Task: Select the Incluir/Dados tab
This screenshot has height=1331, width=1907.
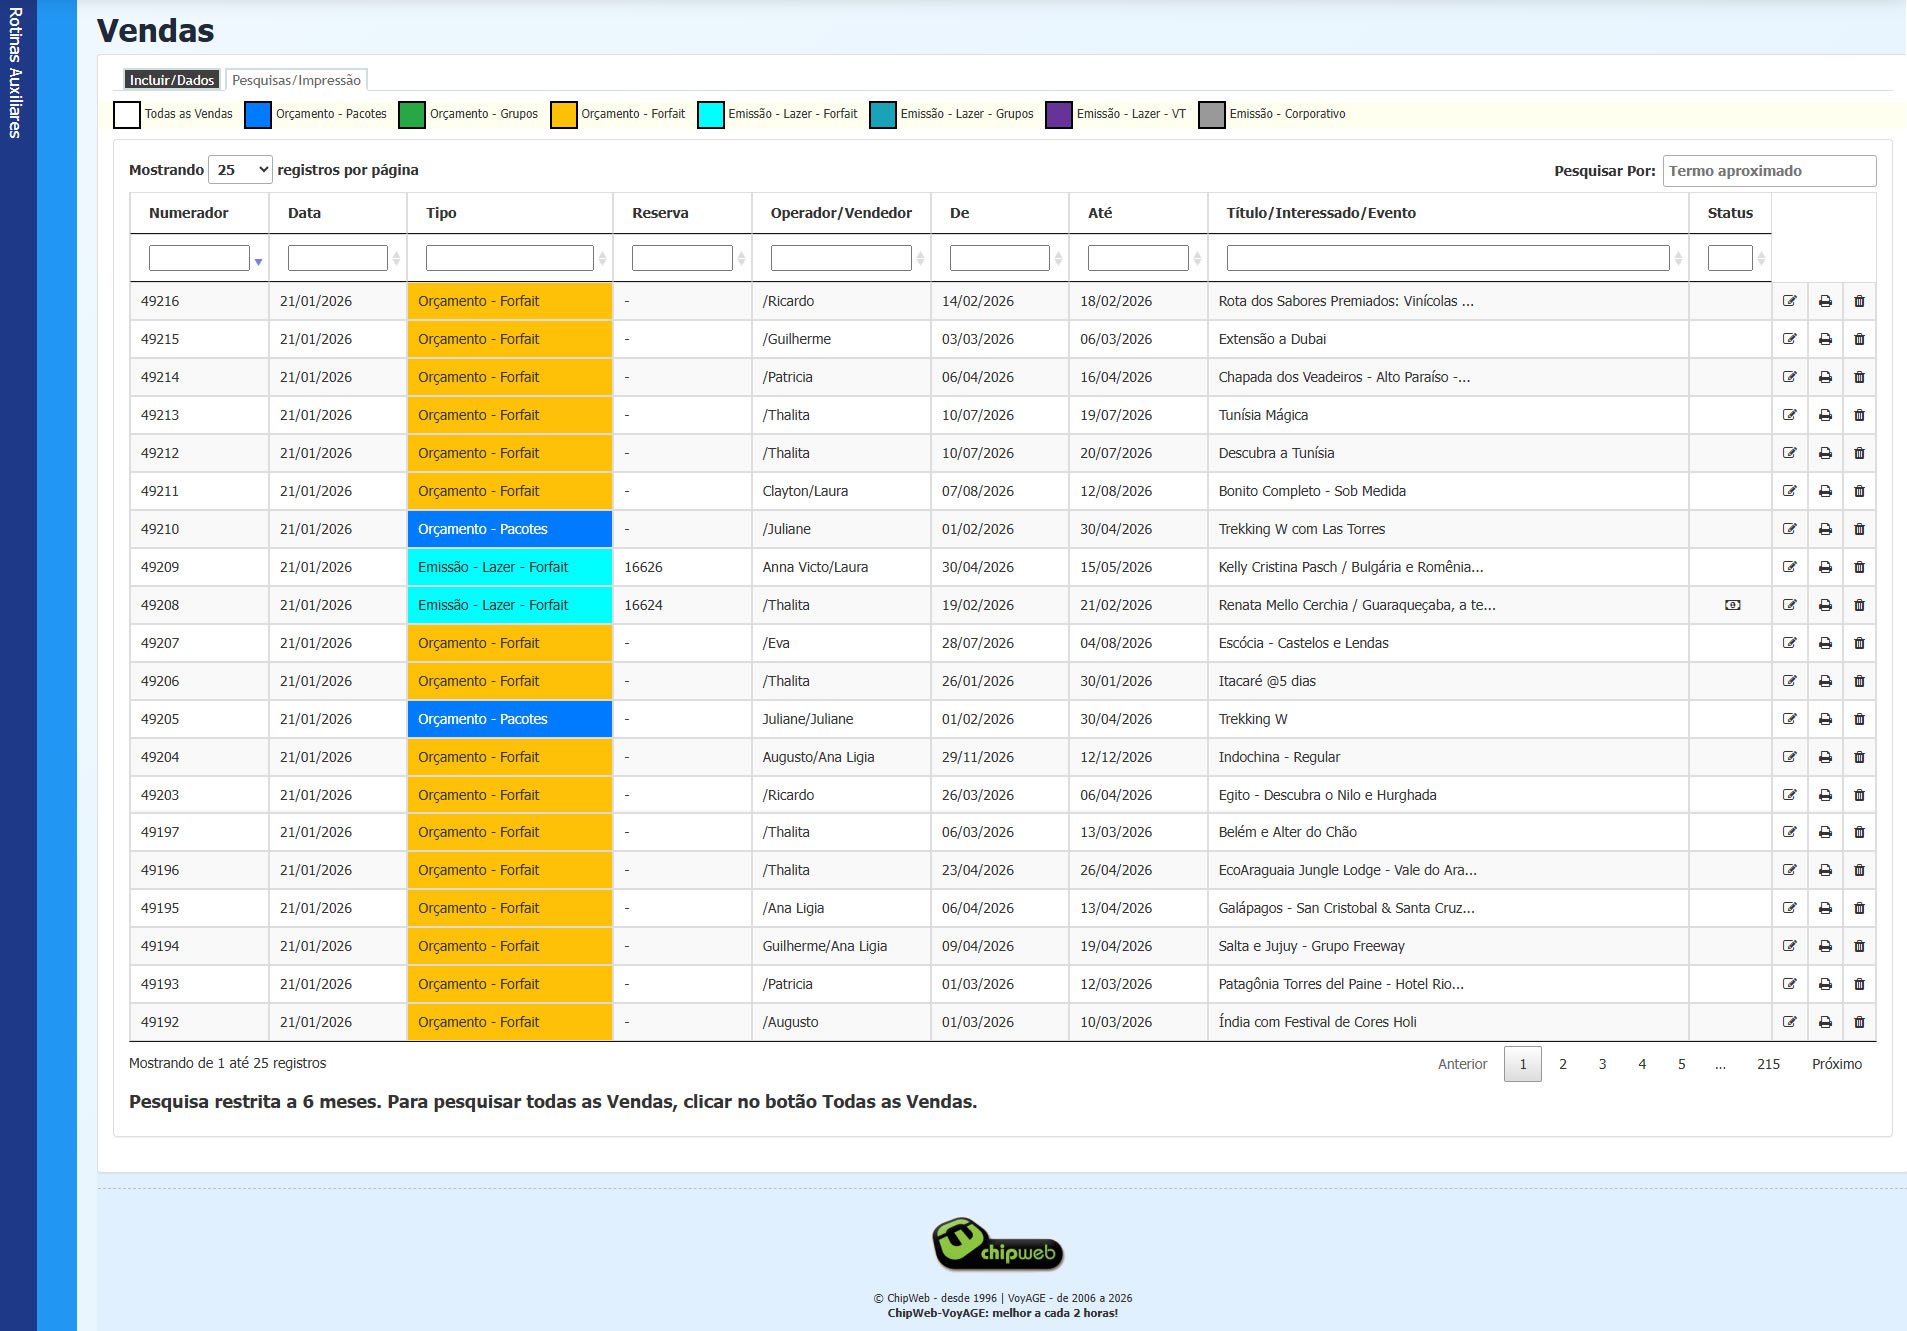Action: (x=172, y=80)
